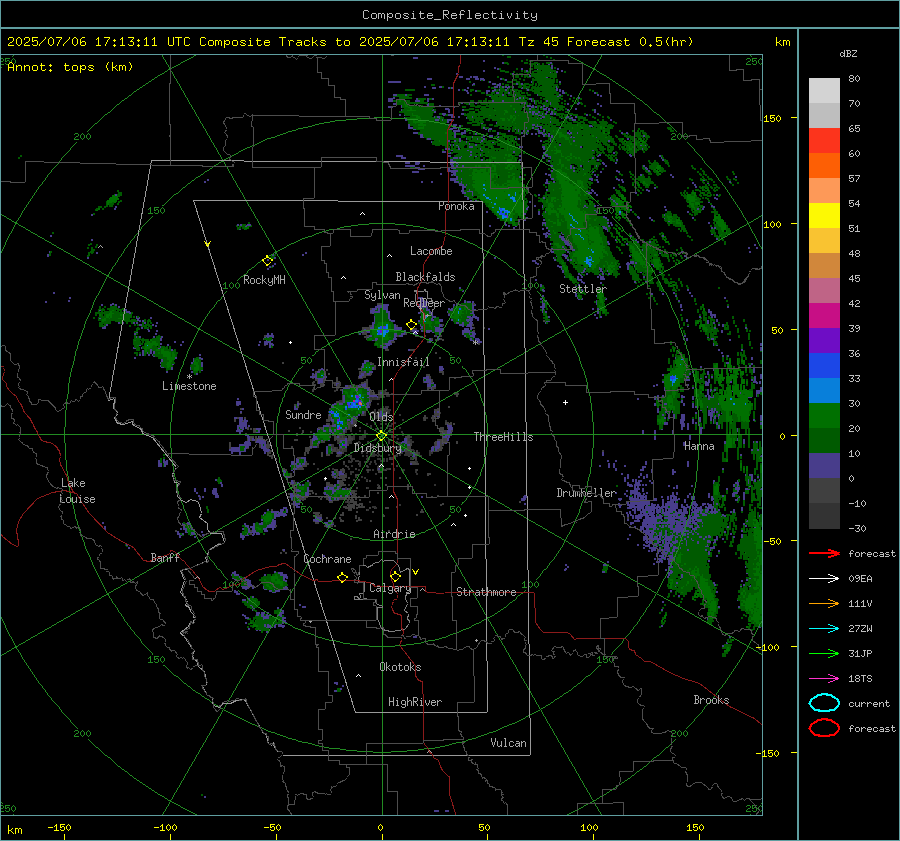Click the red forecast ellipse in the legend
Image resolution: width=900 pixels, height=841 pixels.
coord(824,728)
